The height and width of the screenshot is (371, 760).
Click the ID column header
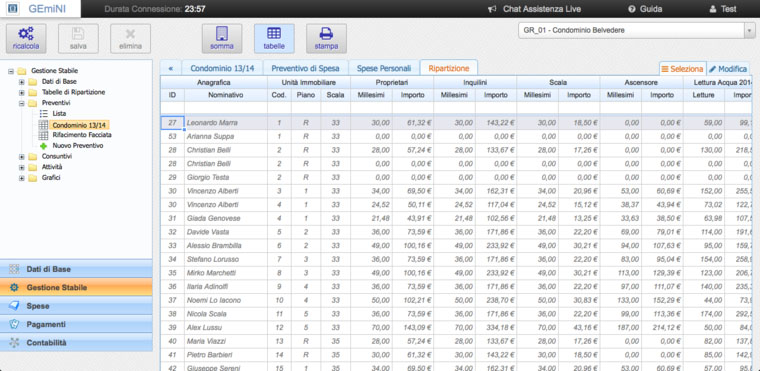pyautogui.click(x=173, y=95)
